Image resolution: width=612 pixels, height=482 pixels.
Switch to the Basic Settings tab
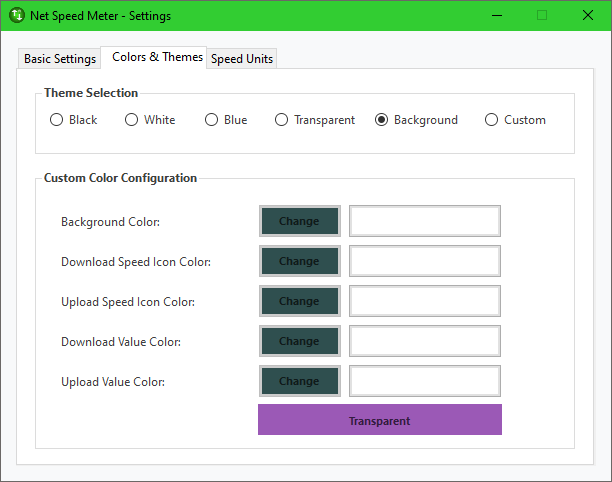[x=60, y=59]
